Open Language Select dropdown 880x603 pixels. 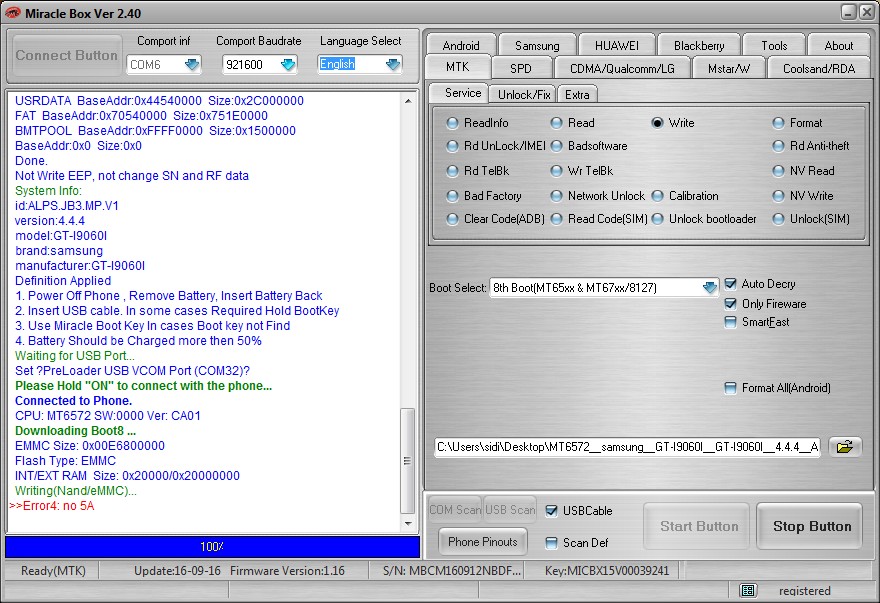click(x=393, y=65)
